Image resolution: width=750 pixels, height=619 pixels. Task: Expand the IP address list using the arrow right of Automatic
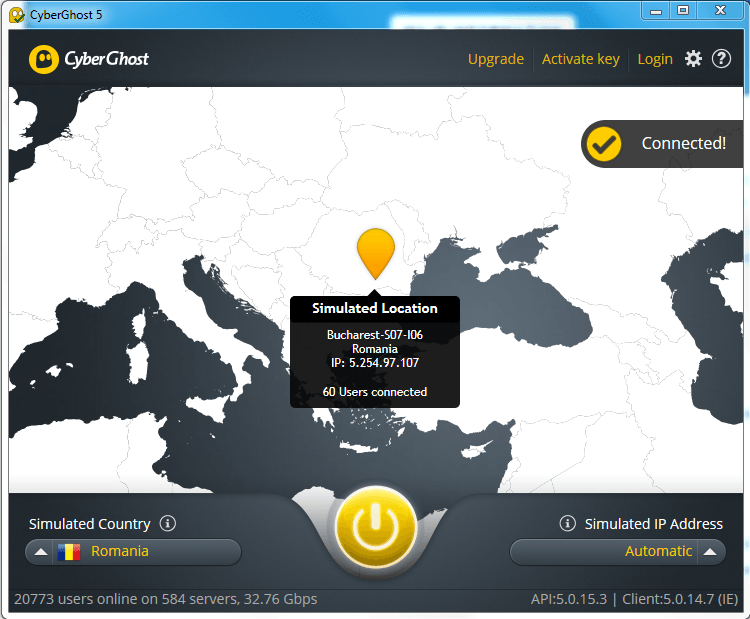[x=709, y=551]
